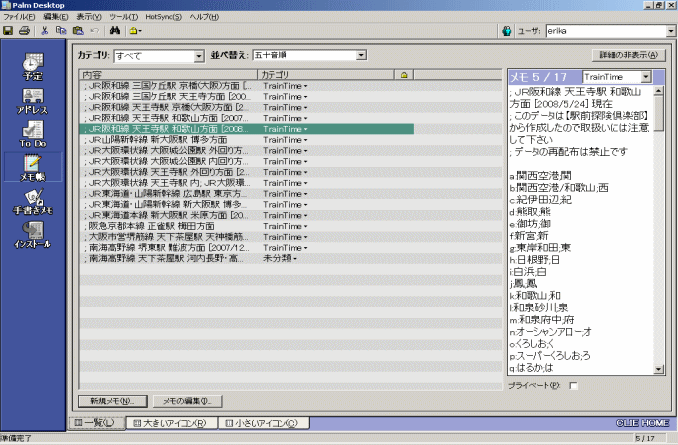
Task: Click the Cut scissors icon
Action: 44,31
